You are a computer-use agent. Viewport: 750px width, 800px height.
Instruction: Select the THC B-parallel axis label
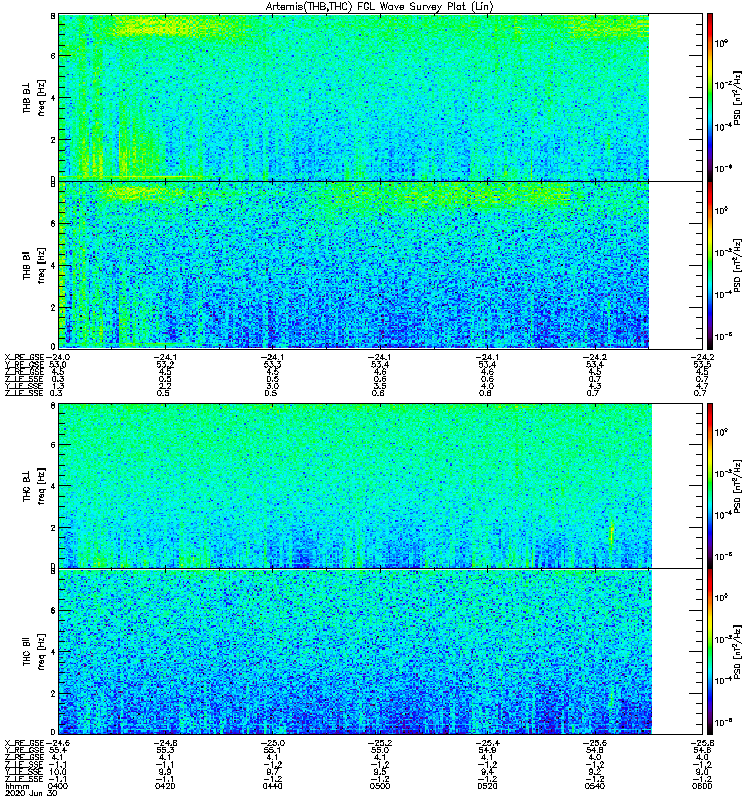click(27, 651)
